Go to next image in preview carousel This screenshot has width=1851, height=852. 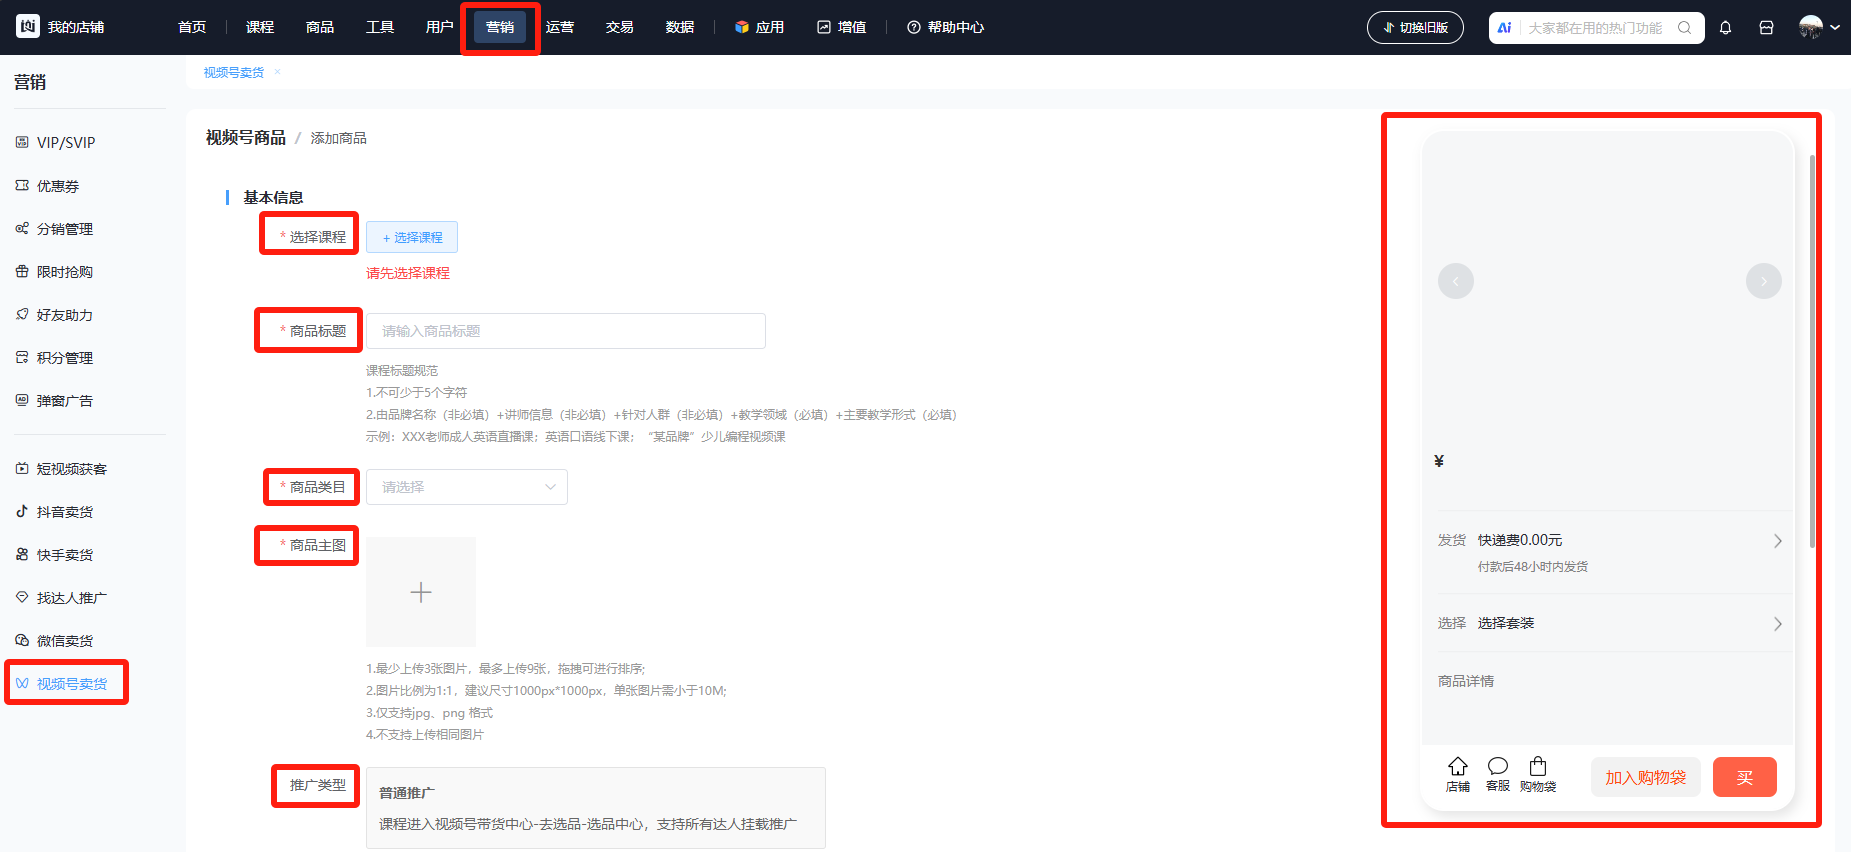[x=1763, y=281]
